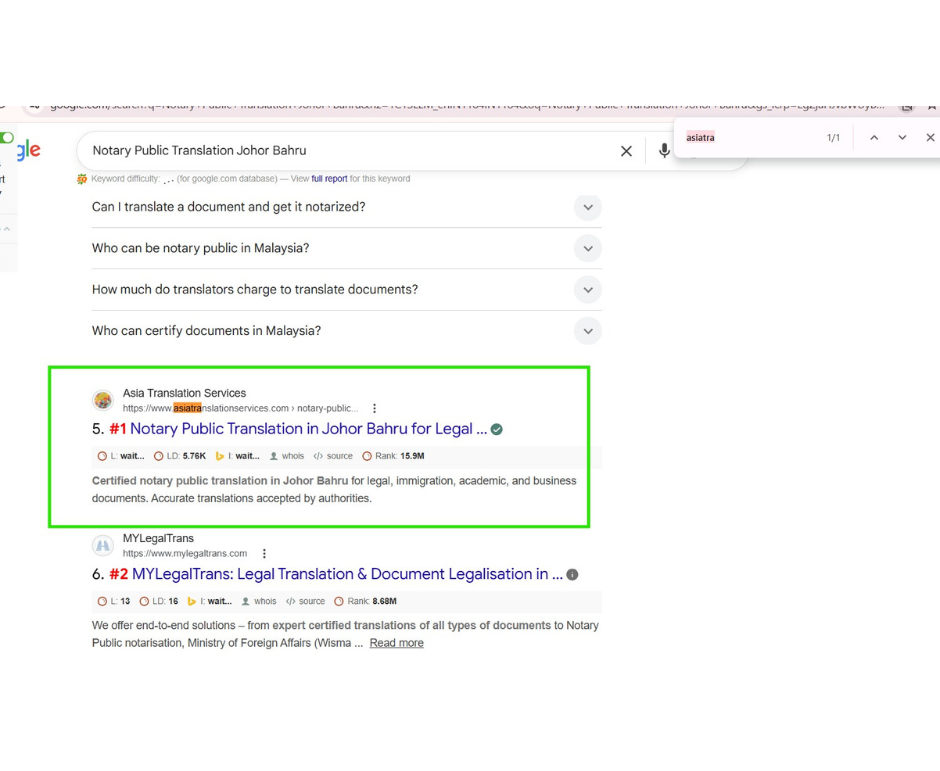Viewport: 940px width, 771px height.
Task: Open whois for Asia Translation result
Action: click(x=287, y=456)
